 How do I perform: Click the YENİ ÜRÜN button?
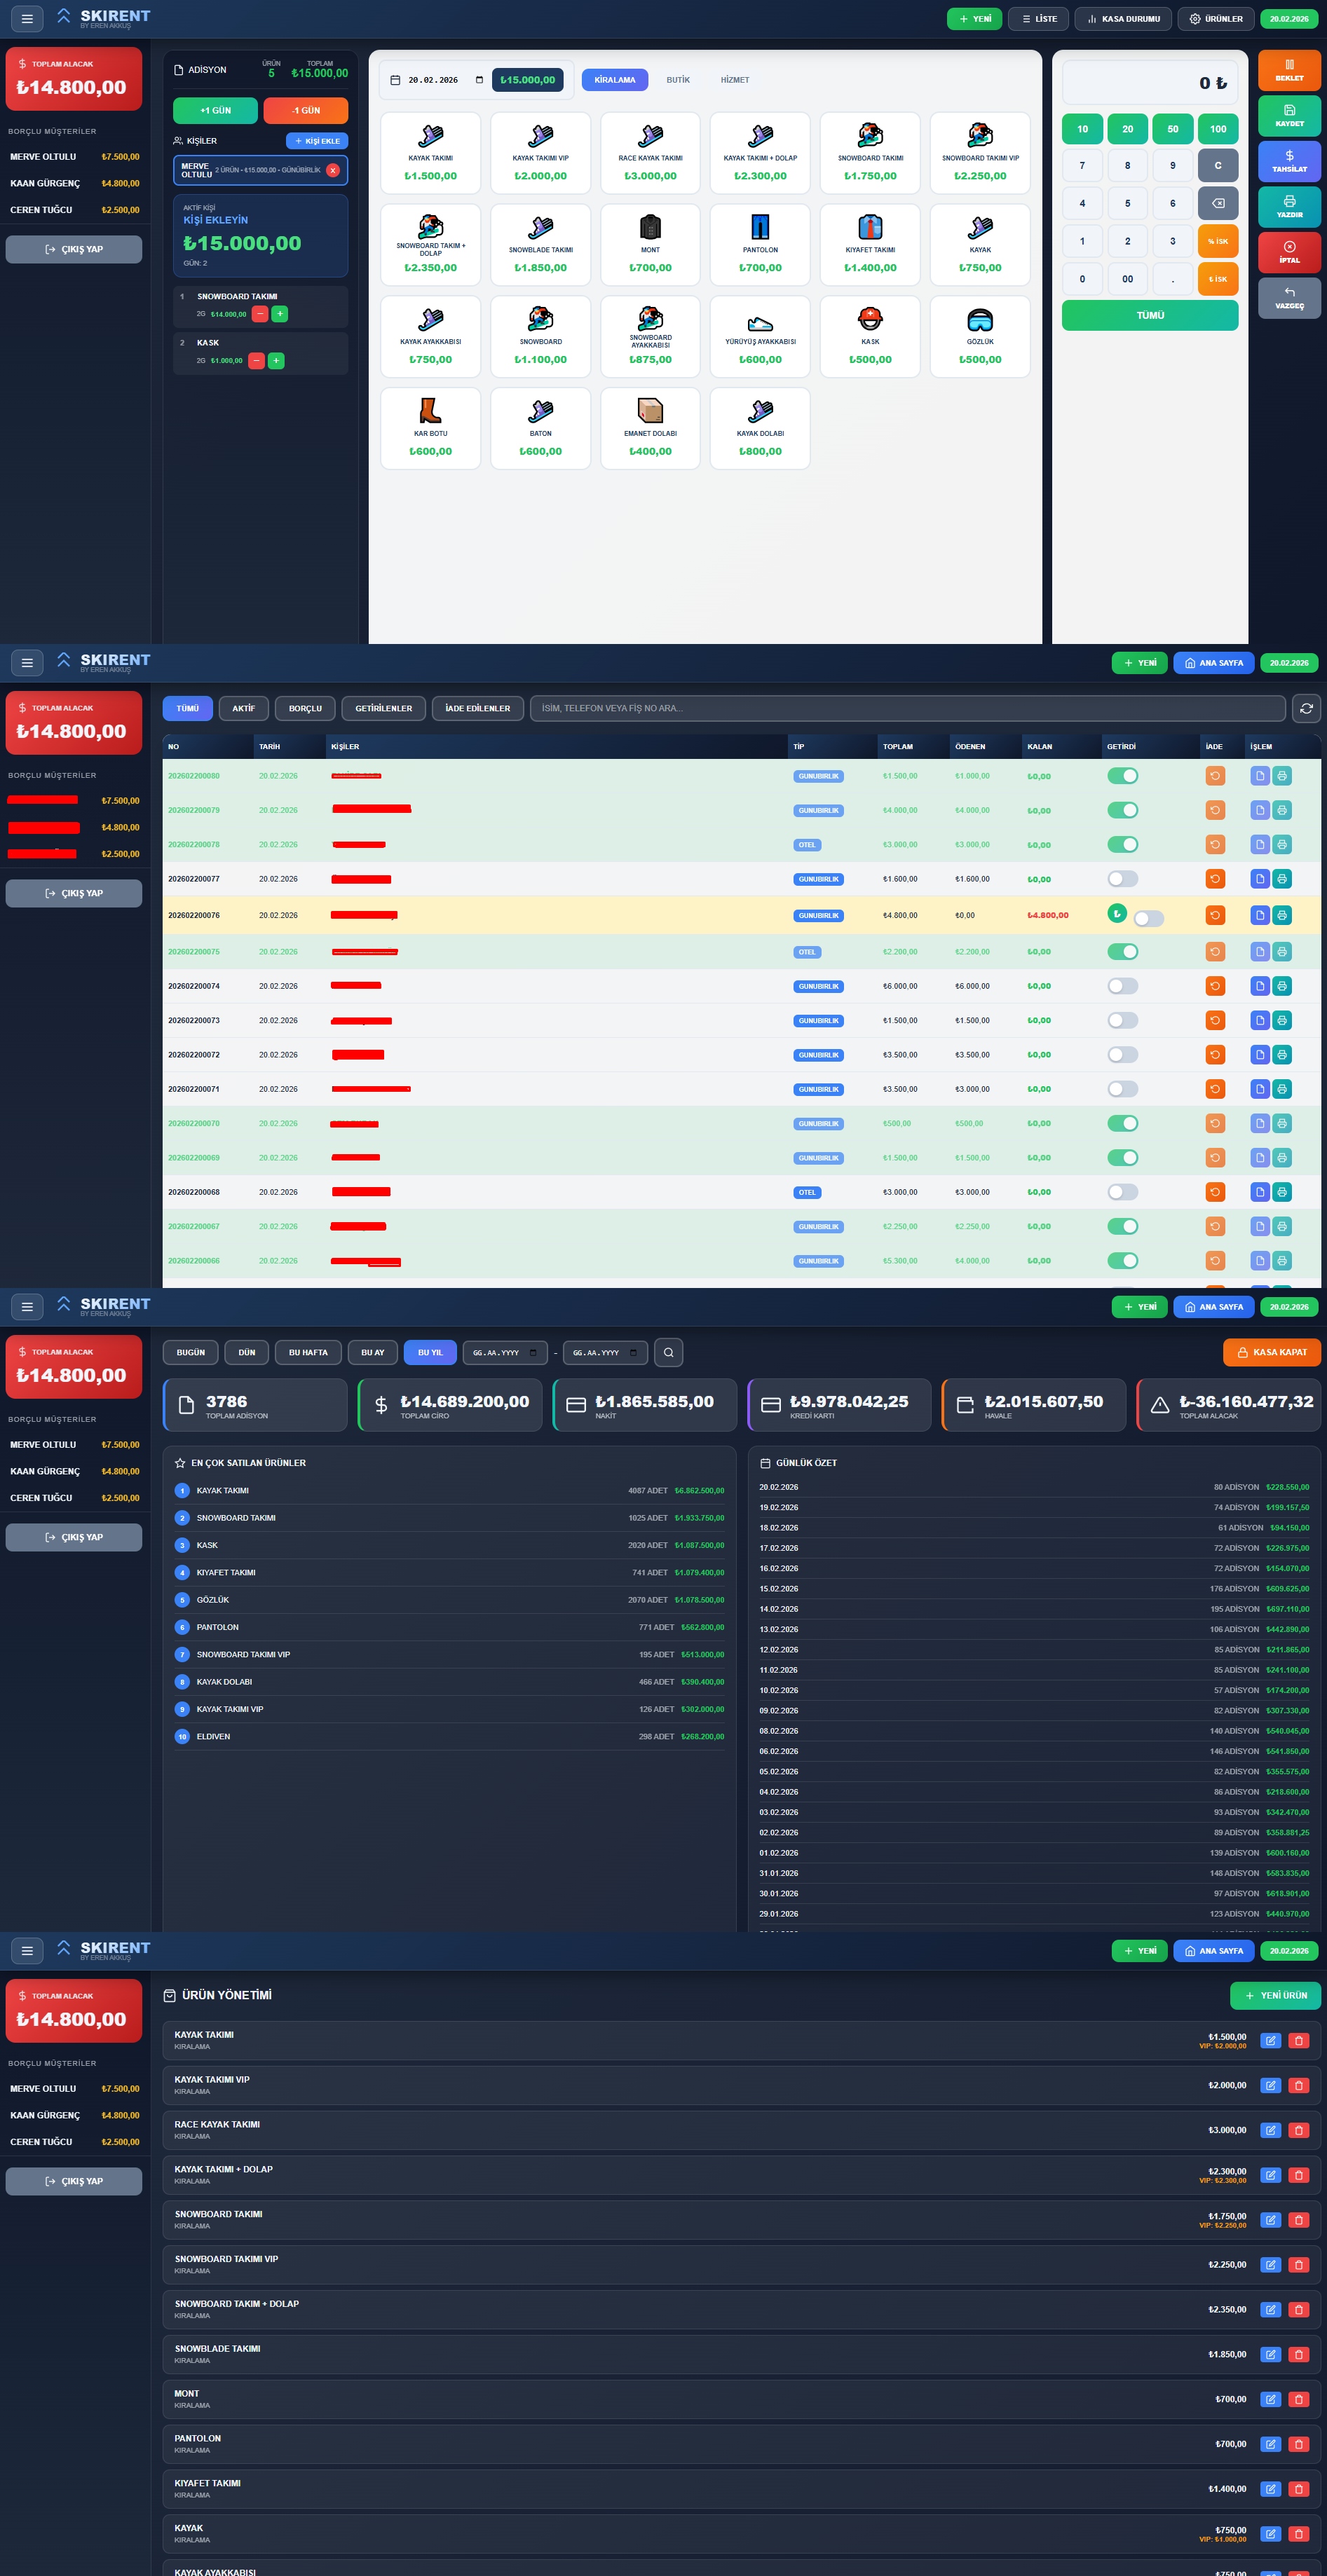click(1275, 1995)
